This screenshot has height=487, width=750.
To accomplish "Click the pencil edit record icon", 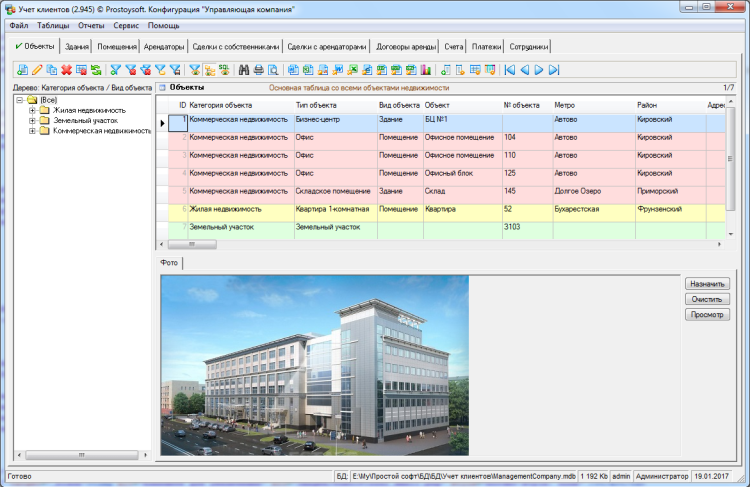I will (37, 70).
